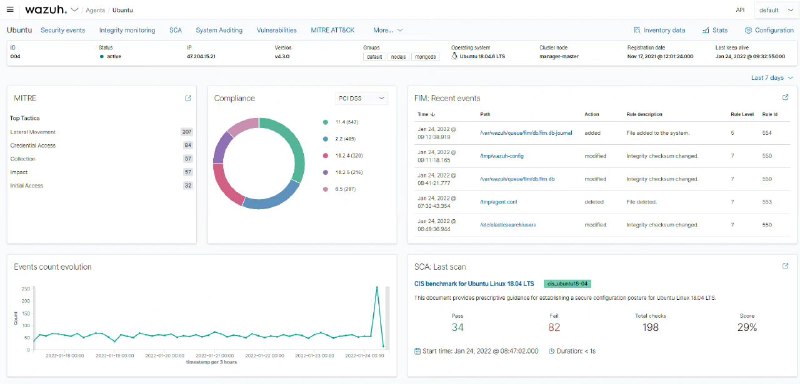Open the modified fim.db file path link
The width and height of the screenshot is (800, 384).
pos(518,179)
